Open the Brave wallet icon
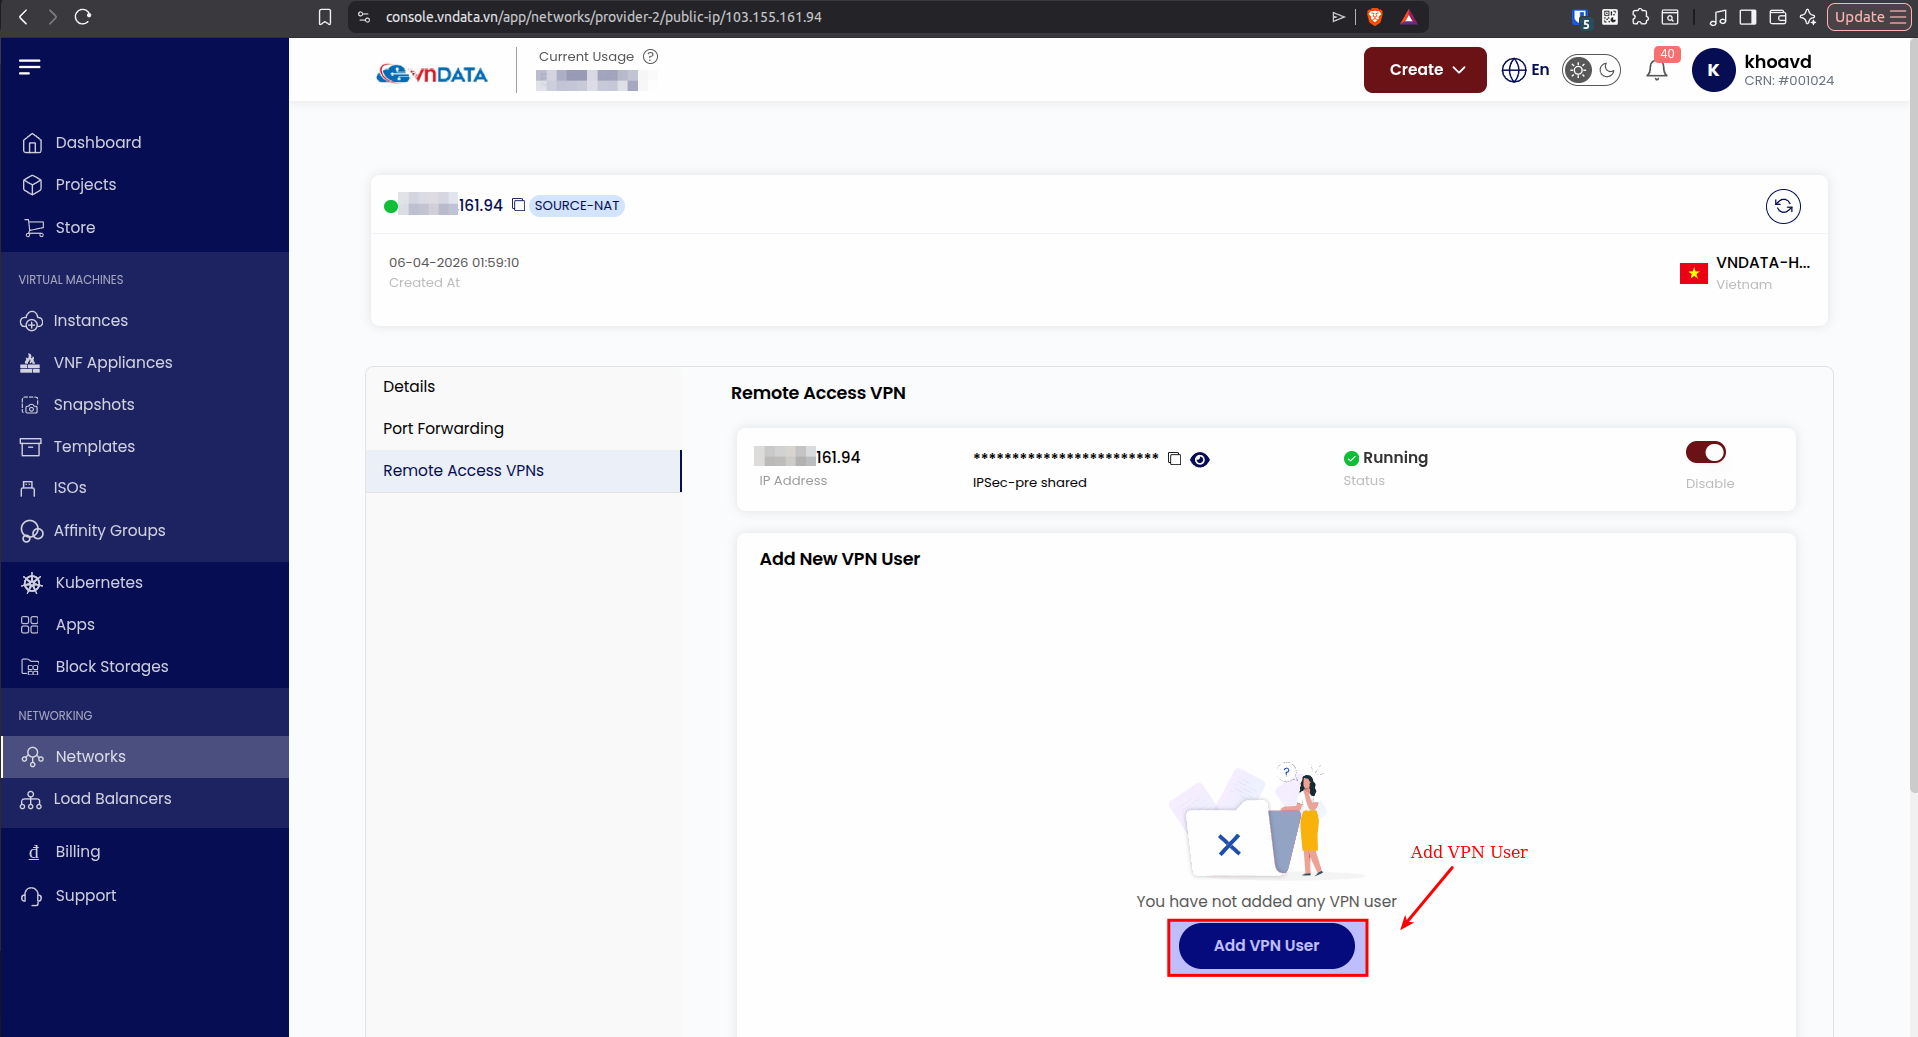The width and height of the screenshot is (1918, 1037). tap(1778, 17)
